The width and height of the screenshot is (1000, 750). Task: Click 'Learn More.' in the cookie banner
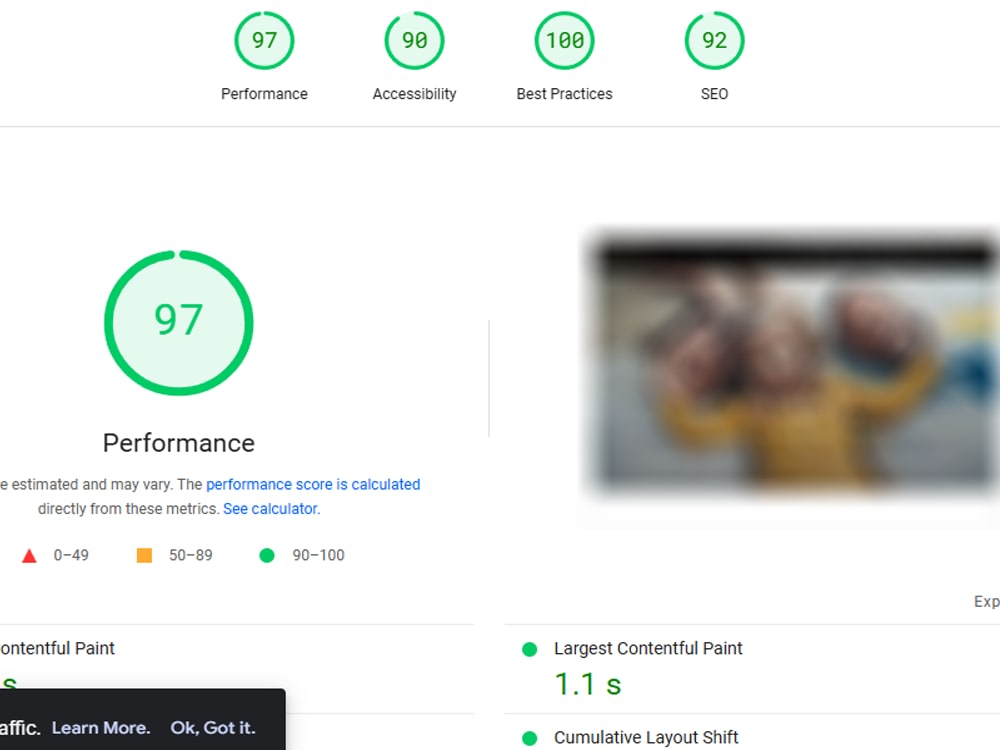(101, 728)
